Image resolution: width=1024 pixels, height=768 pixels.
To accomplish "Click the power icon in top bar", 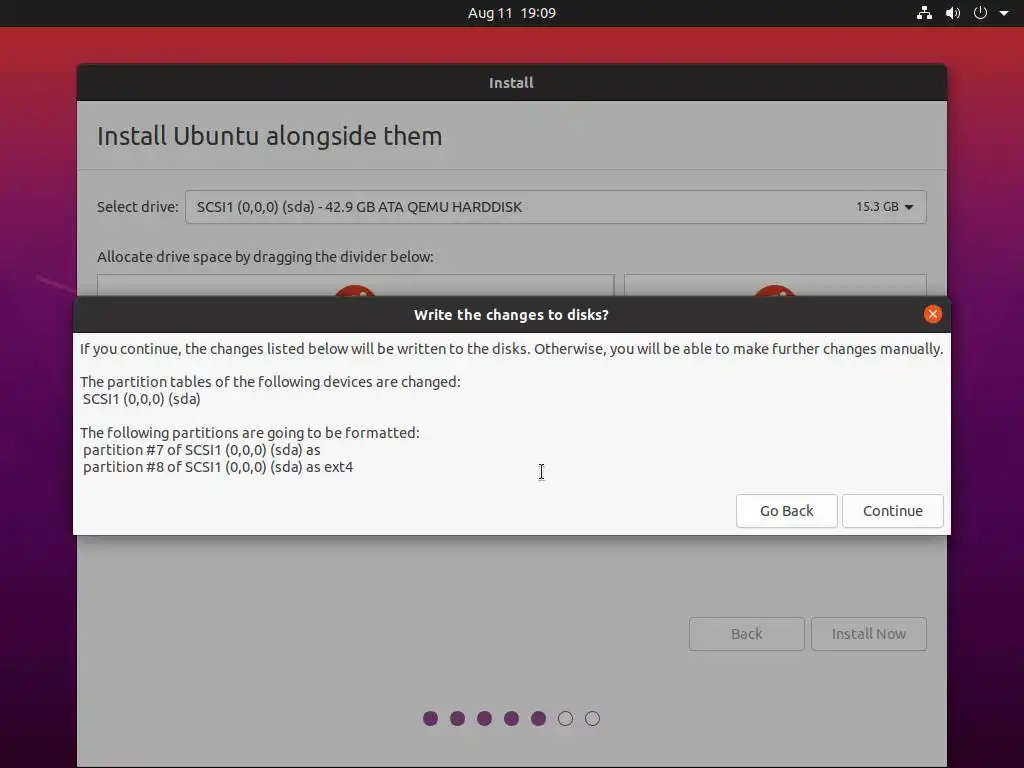I will pos(980,12).
